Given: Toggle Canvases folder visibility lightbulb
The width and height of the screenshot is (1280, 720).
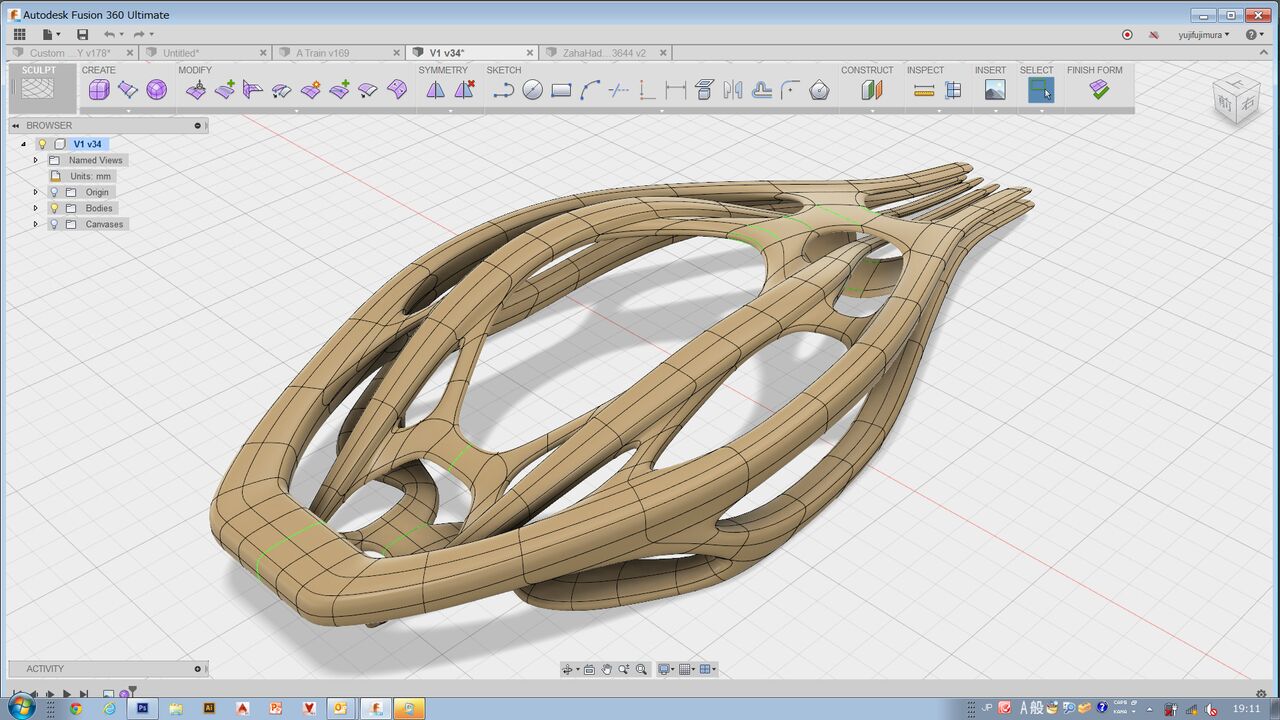Looking at the screenshot, I should click(54, 224).
